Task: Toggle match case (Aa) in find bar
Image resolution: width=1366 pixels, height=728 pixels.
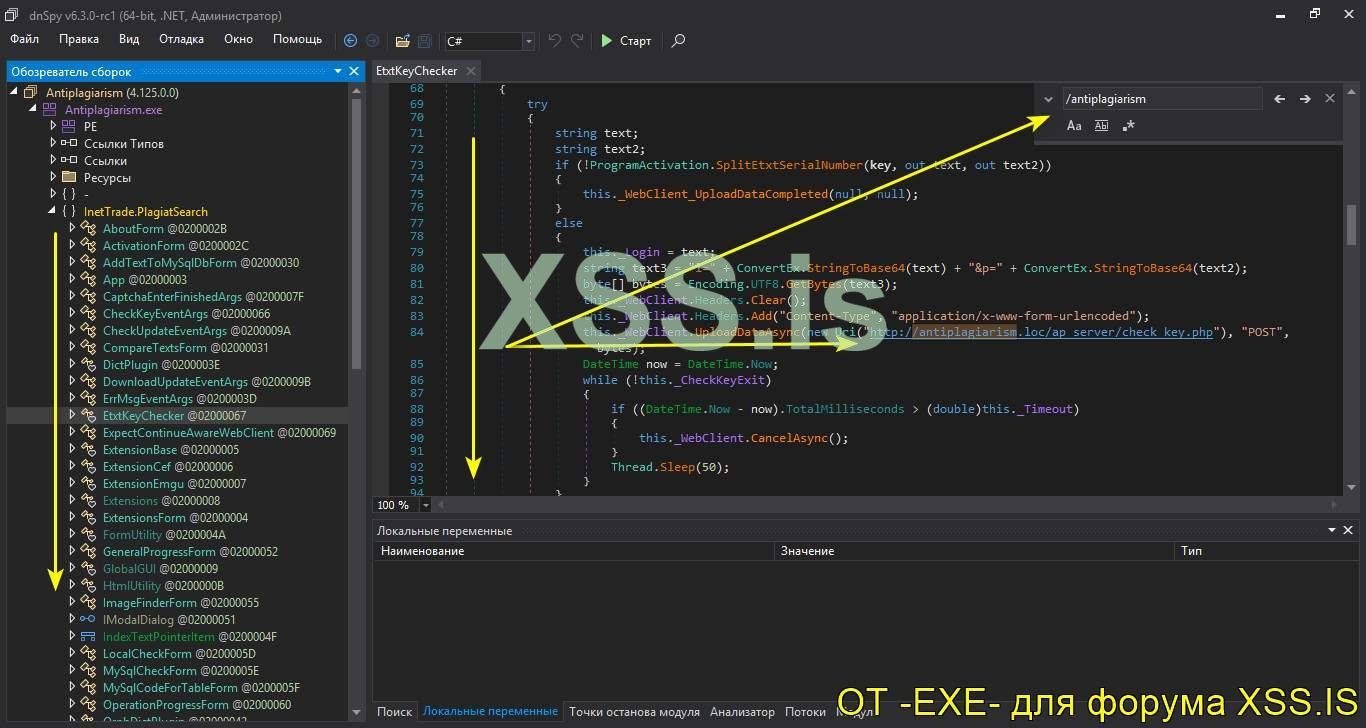Action: [1074, 126]
